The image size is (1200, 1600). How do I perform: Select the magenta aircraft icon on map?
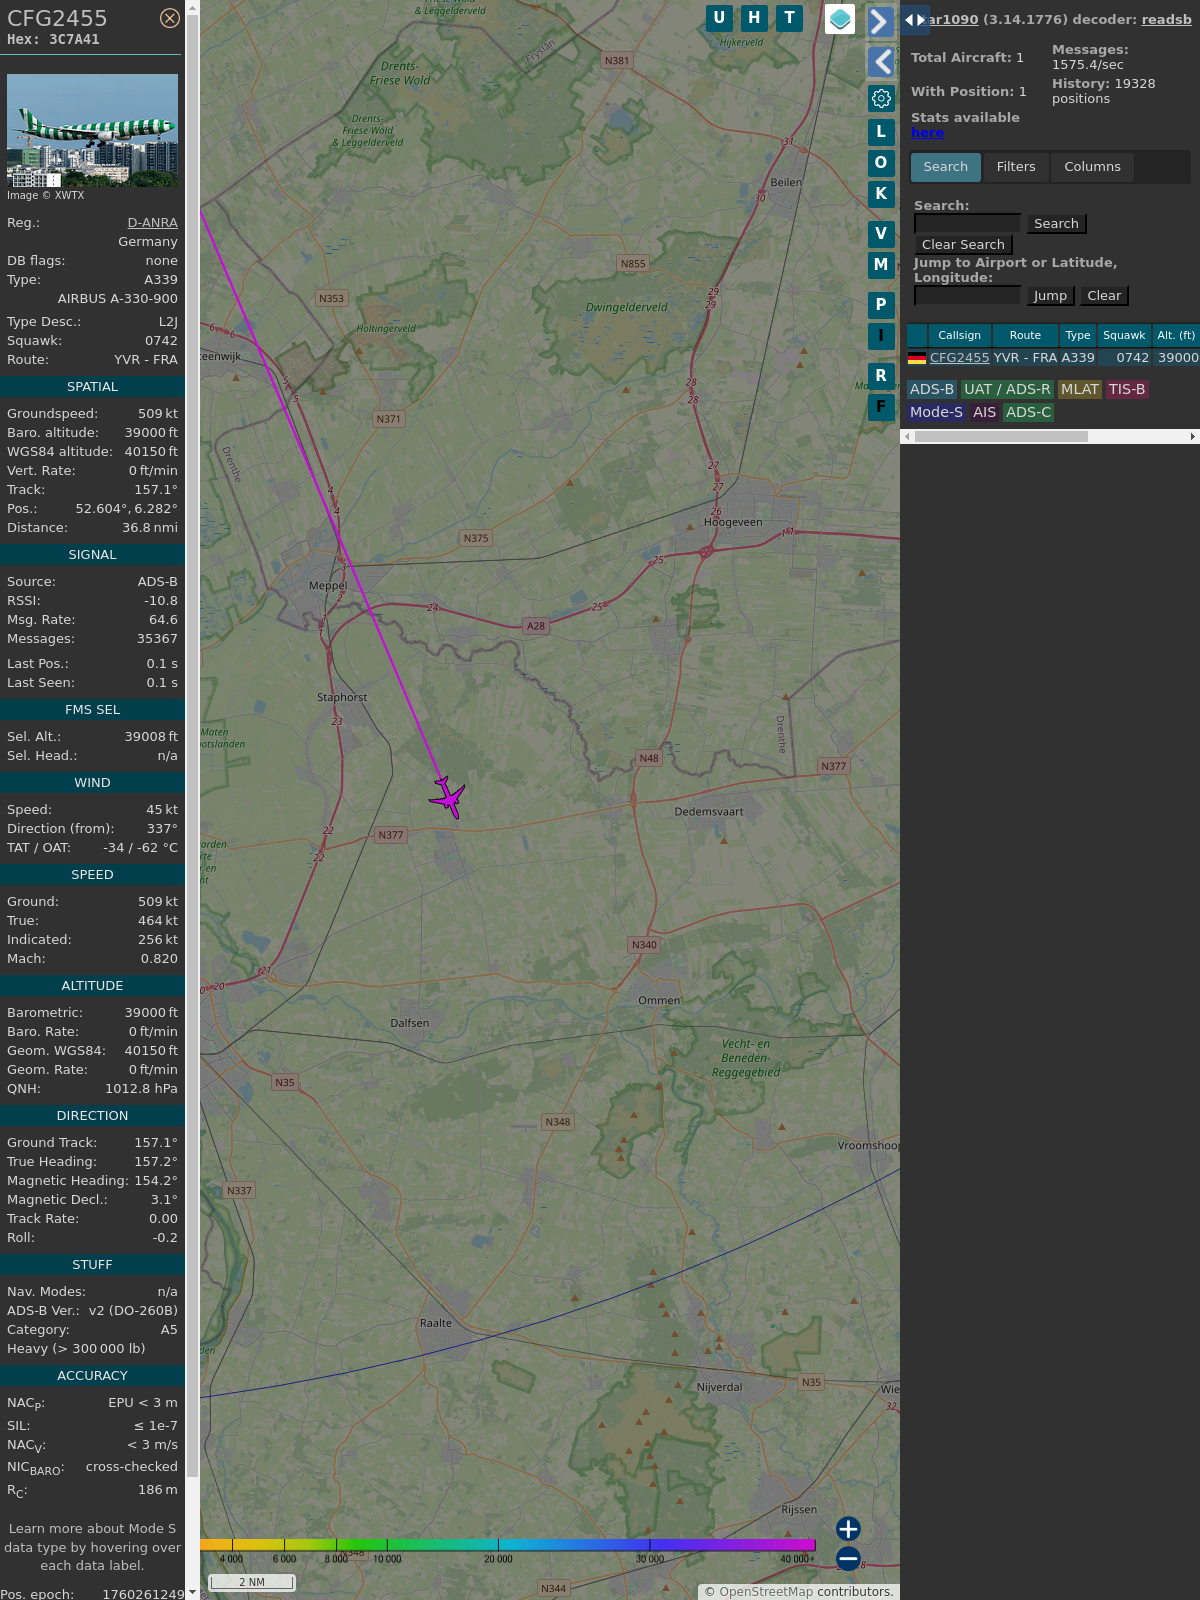pos(448,798)
